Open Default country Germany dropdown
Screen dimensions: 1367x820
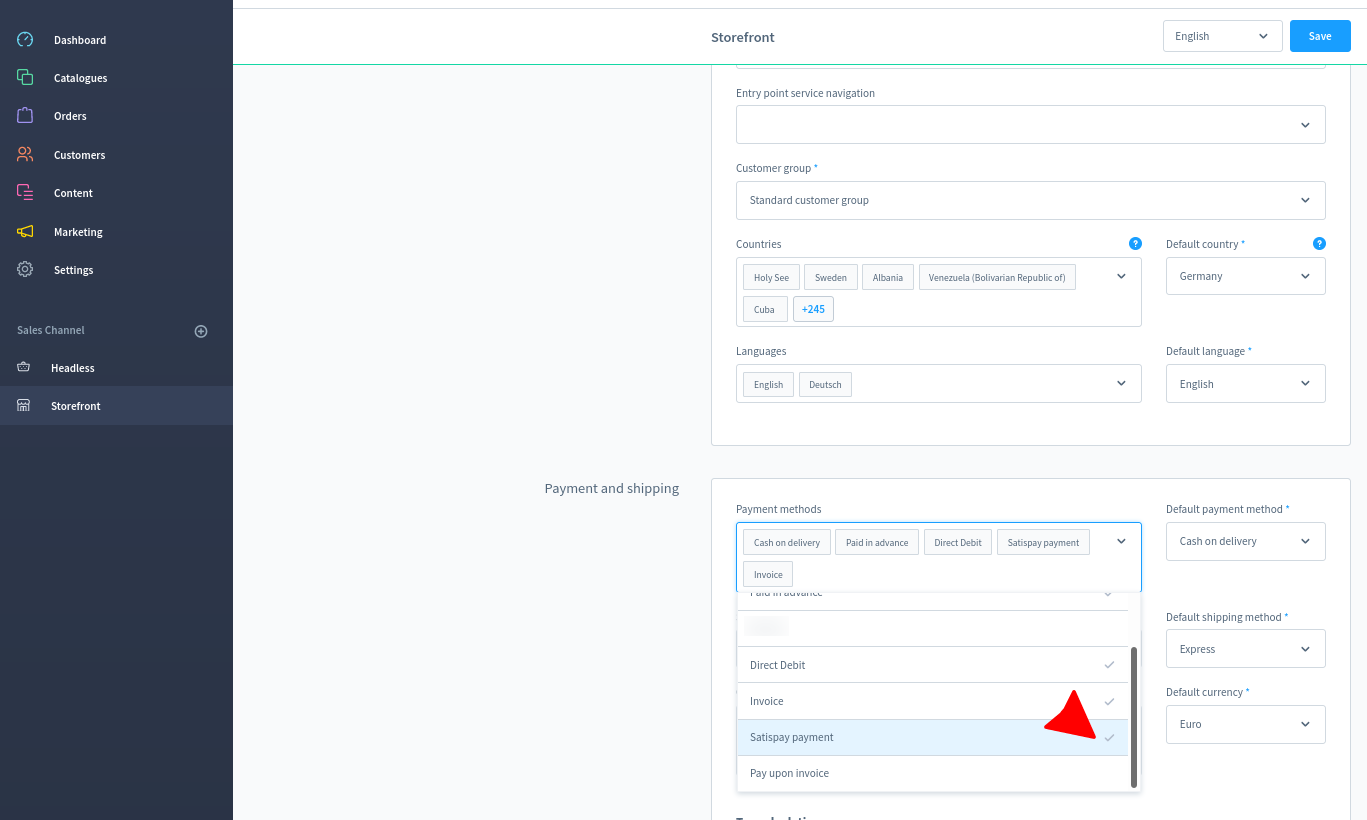[x=1246, y=276]
